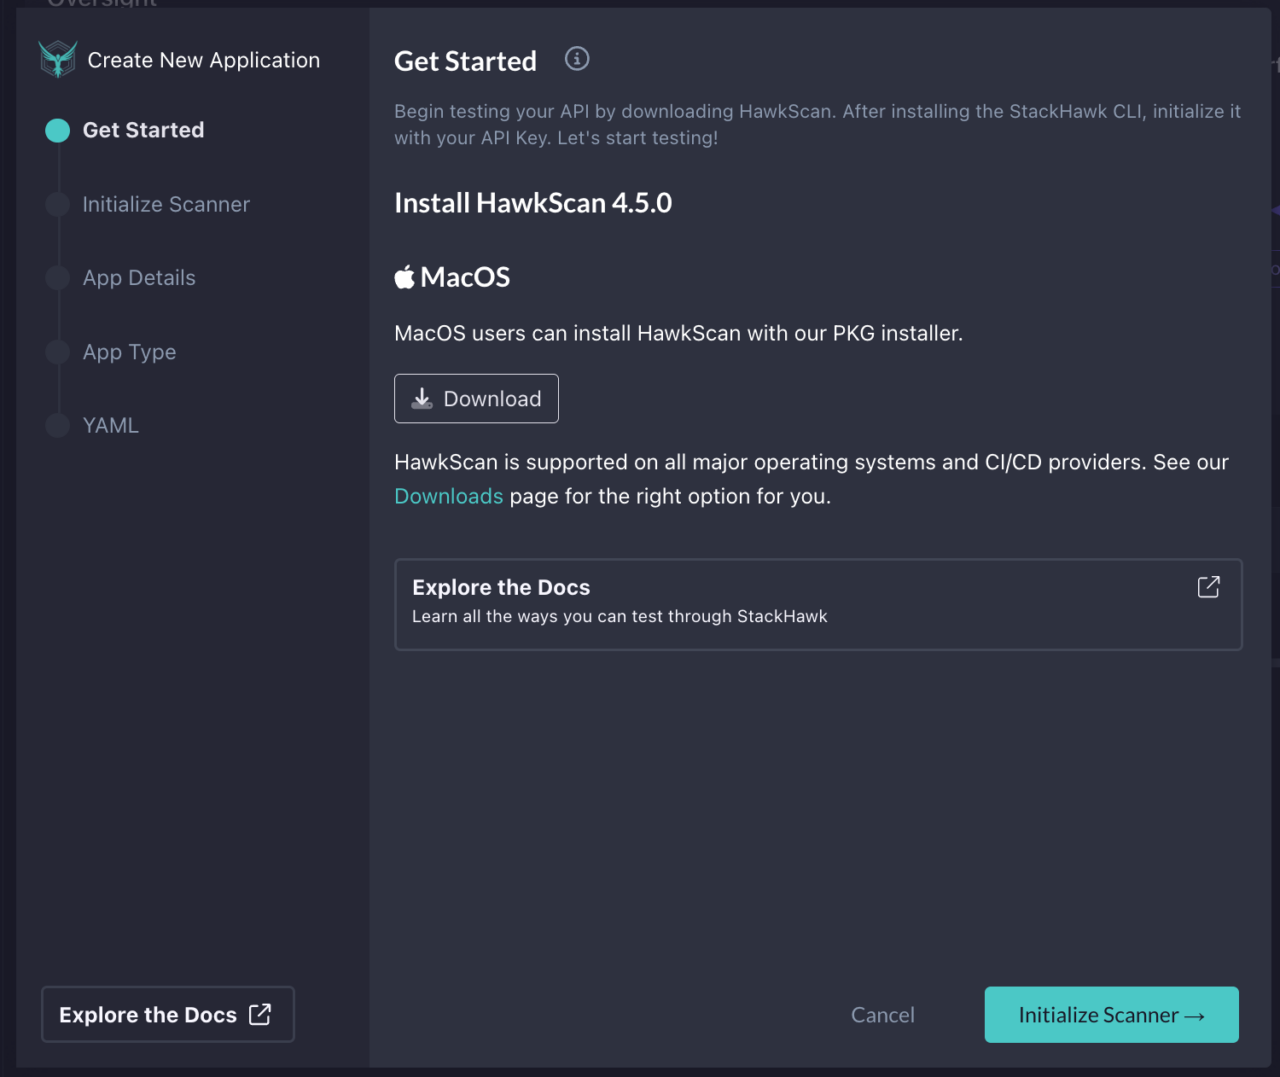1280x1077 pixels.
Task: Select the App Type step circle
Action: click(58, 352)
